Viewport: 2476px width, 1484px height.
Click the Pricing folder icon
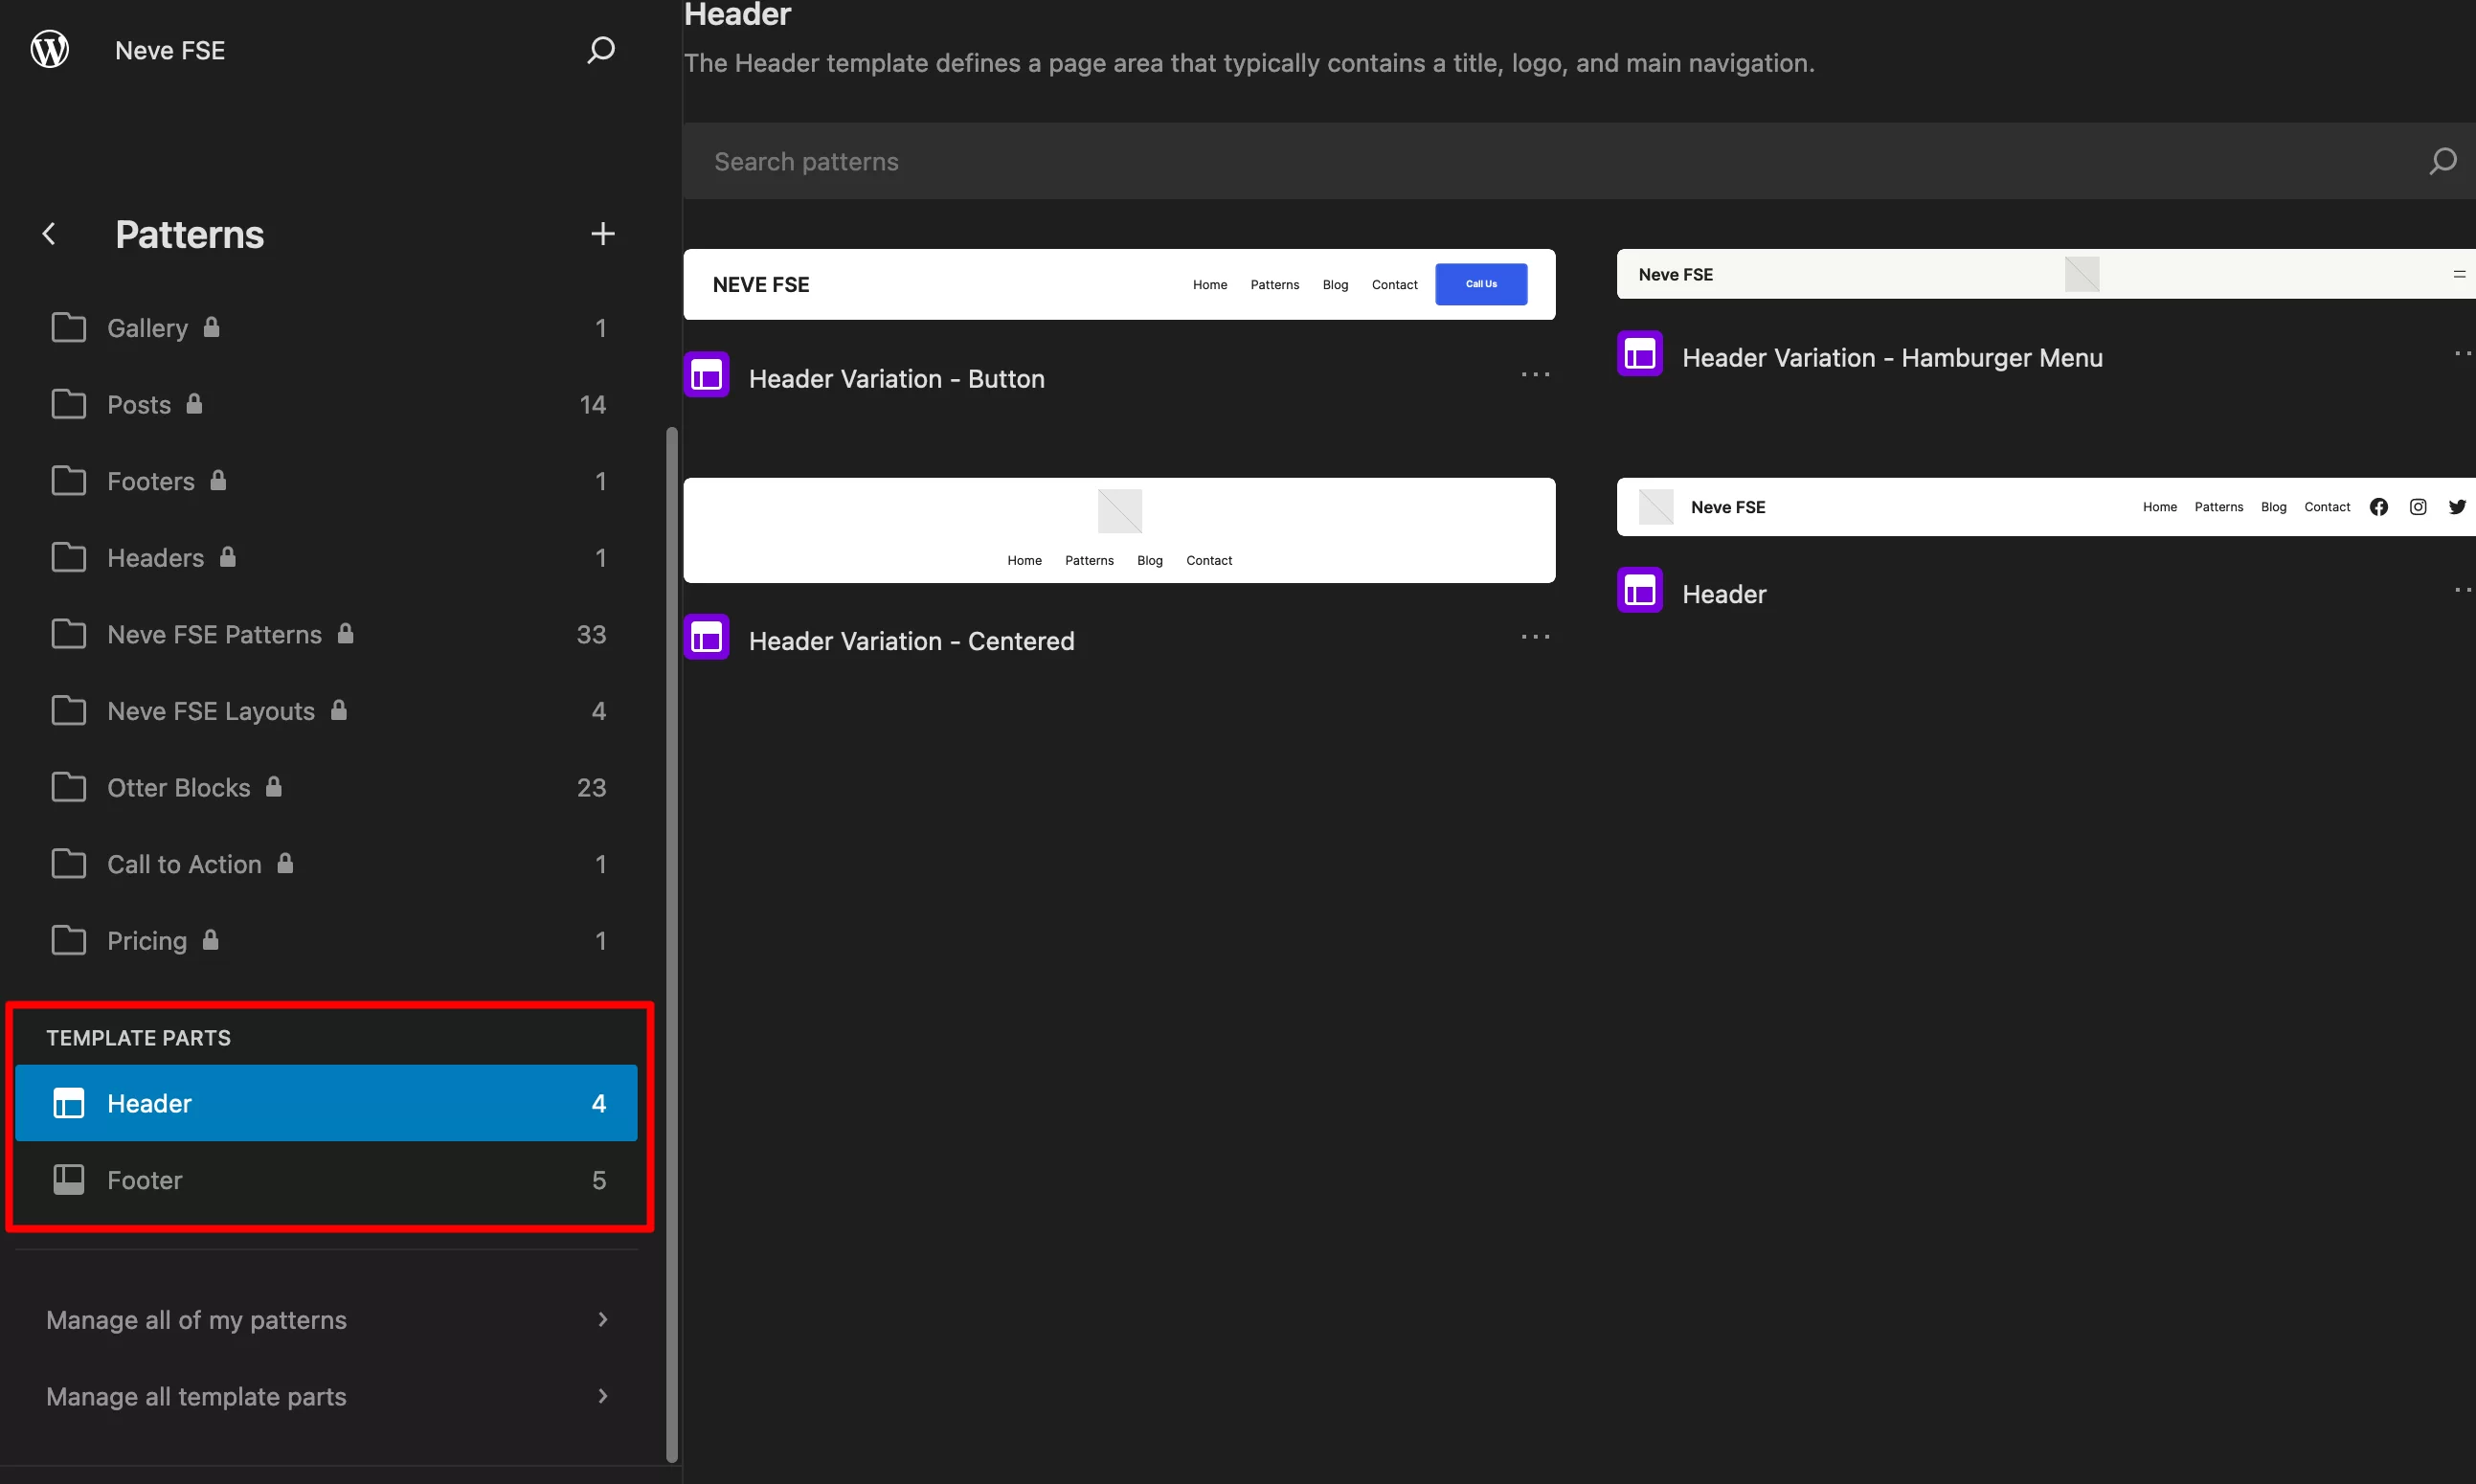pos(68,940)
